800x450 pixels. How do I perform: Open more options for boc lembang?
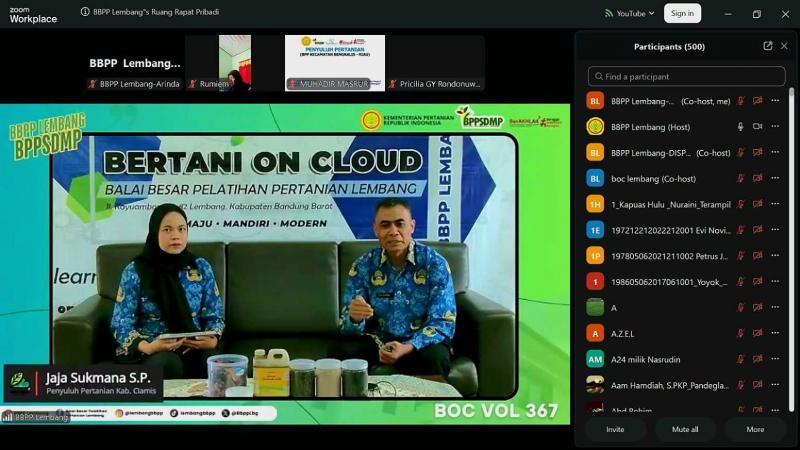[776, 178]
